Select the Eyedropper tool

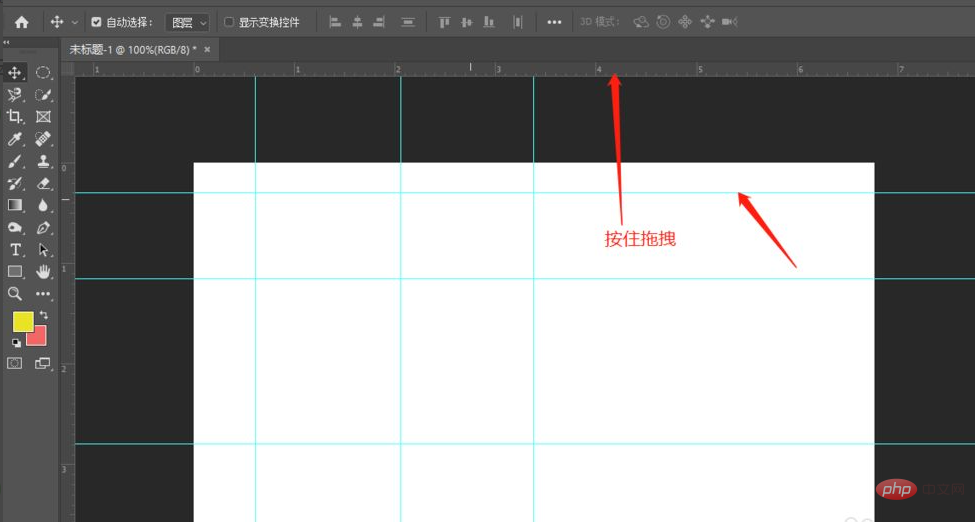(14, 139)
